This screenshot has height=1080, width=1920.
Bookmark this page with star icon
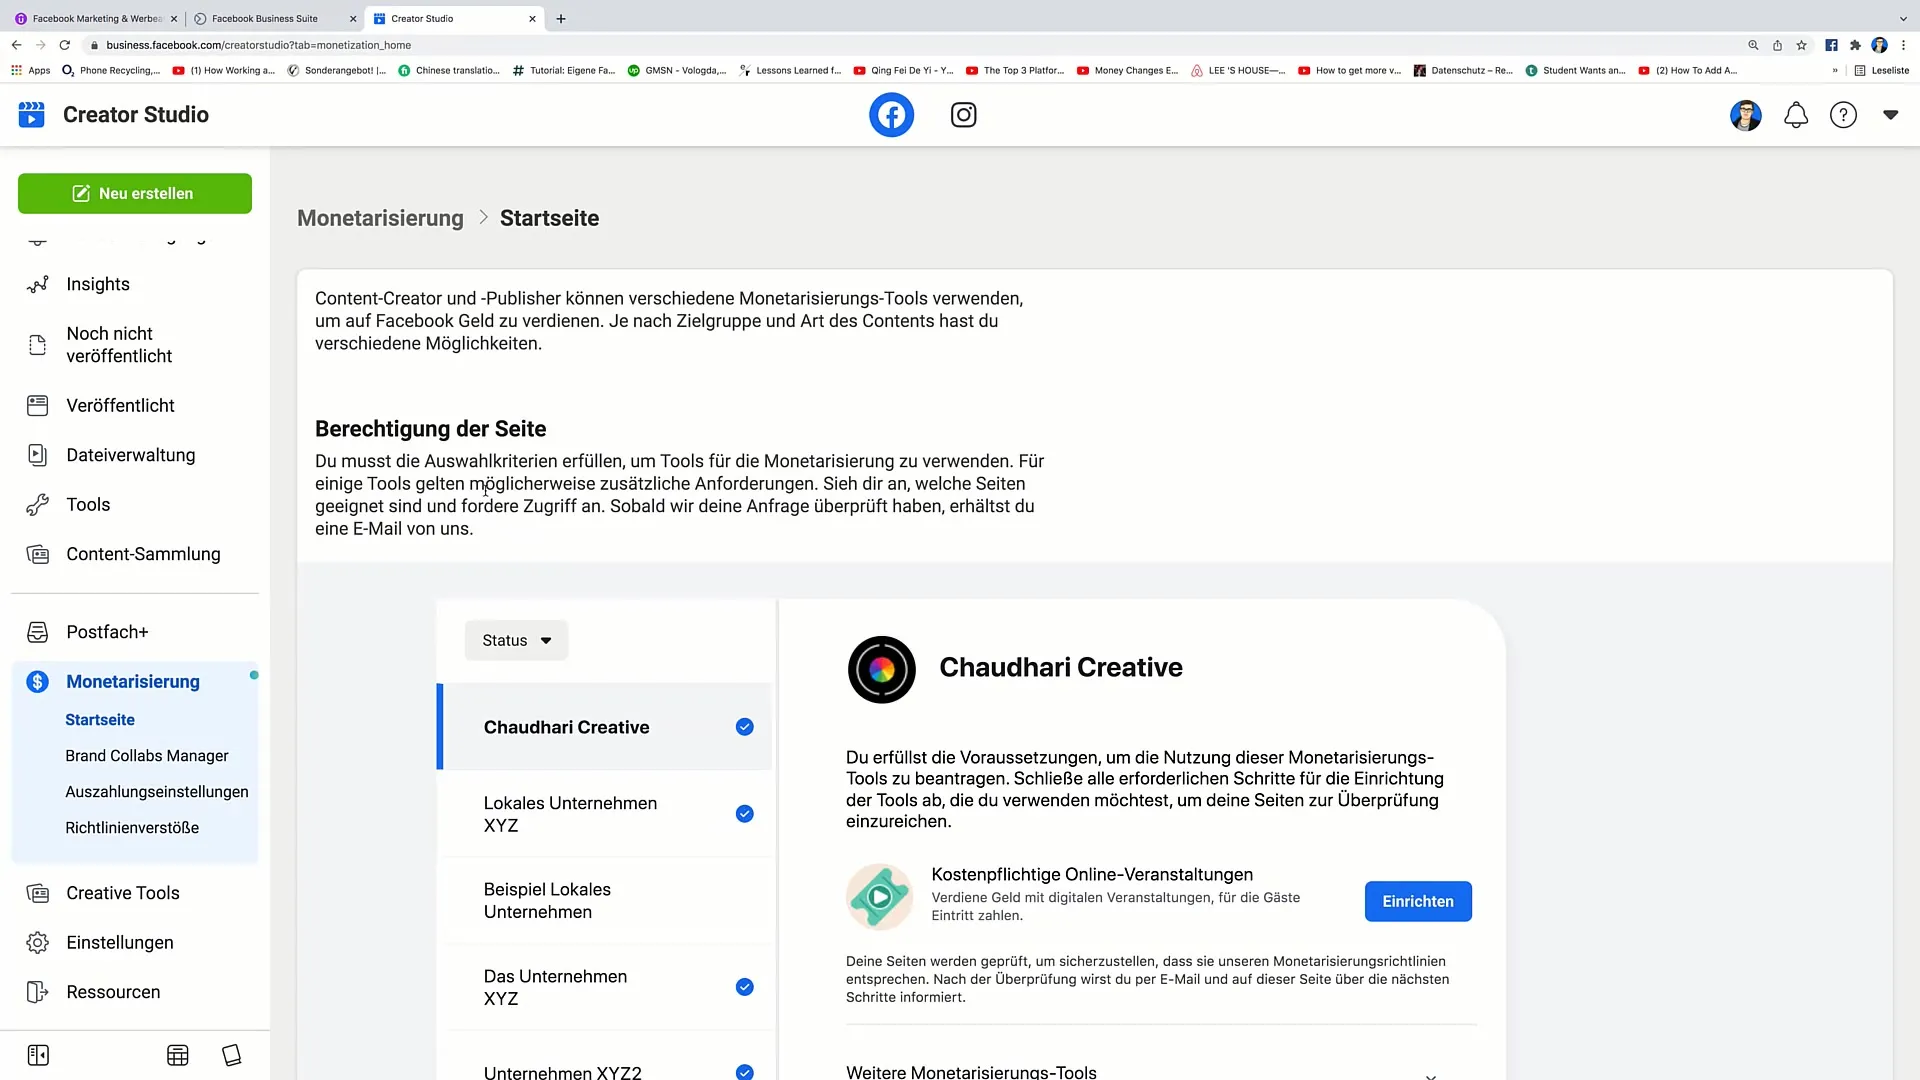(1801, 45)
